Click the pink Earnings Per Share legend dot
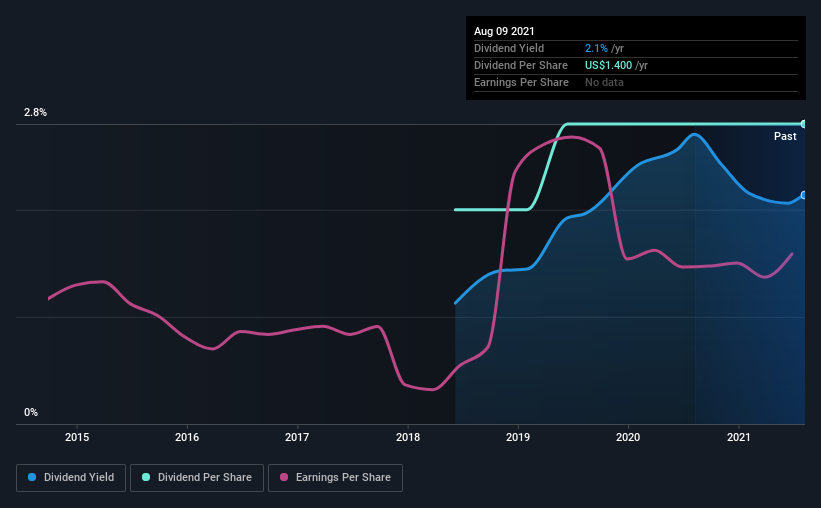This screenshot has width=821, height=508. 284,477
